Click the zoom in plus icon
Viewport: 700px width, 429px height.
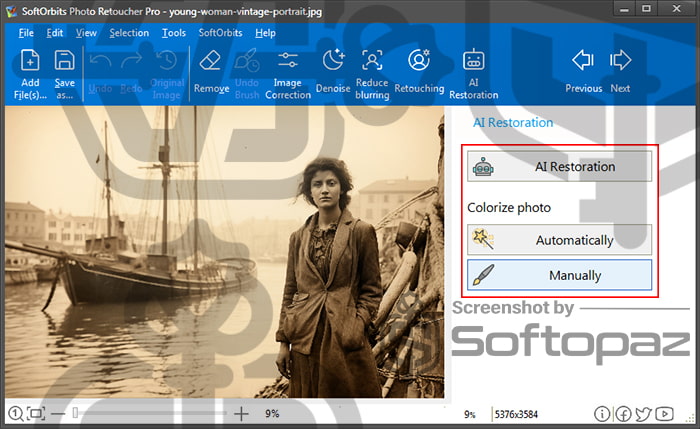coord(241,414)
